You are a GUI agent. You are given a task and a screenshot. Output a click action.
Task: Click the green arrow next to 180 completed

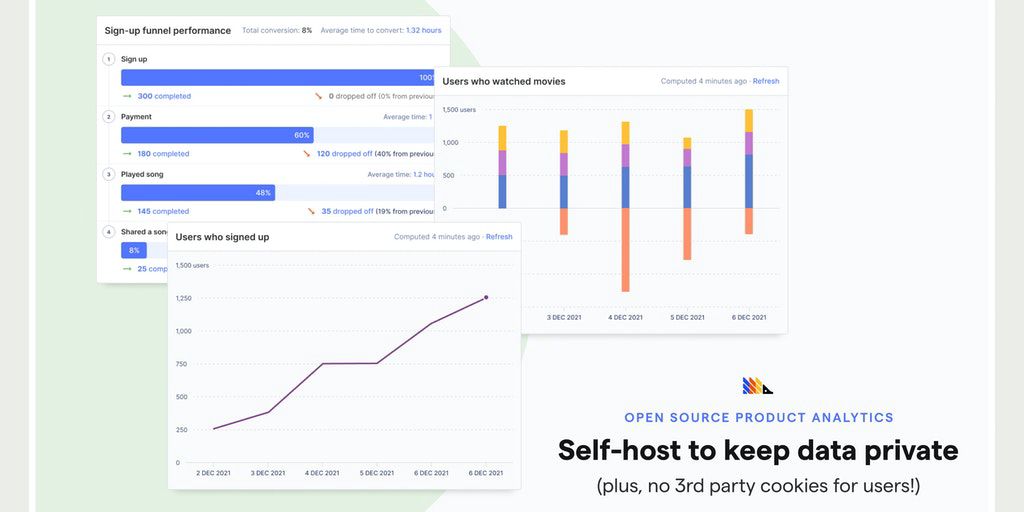127,154
